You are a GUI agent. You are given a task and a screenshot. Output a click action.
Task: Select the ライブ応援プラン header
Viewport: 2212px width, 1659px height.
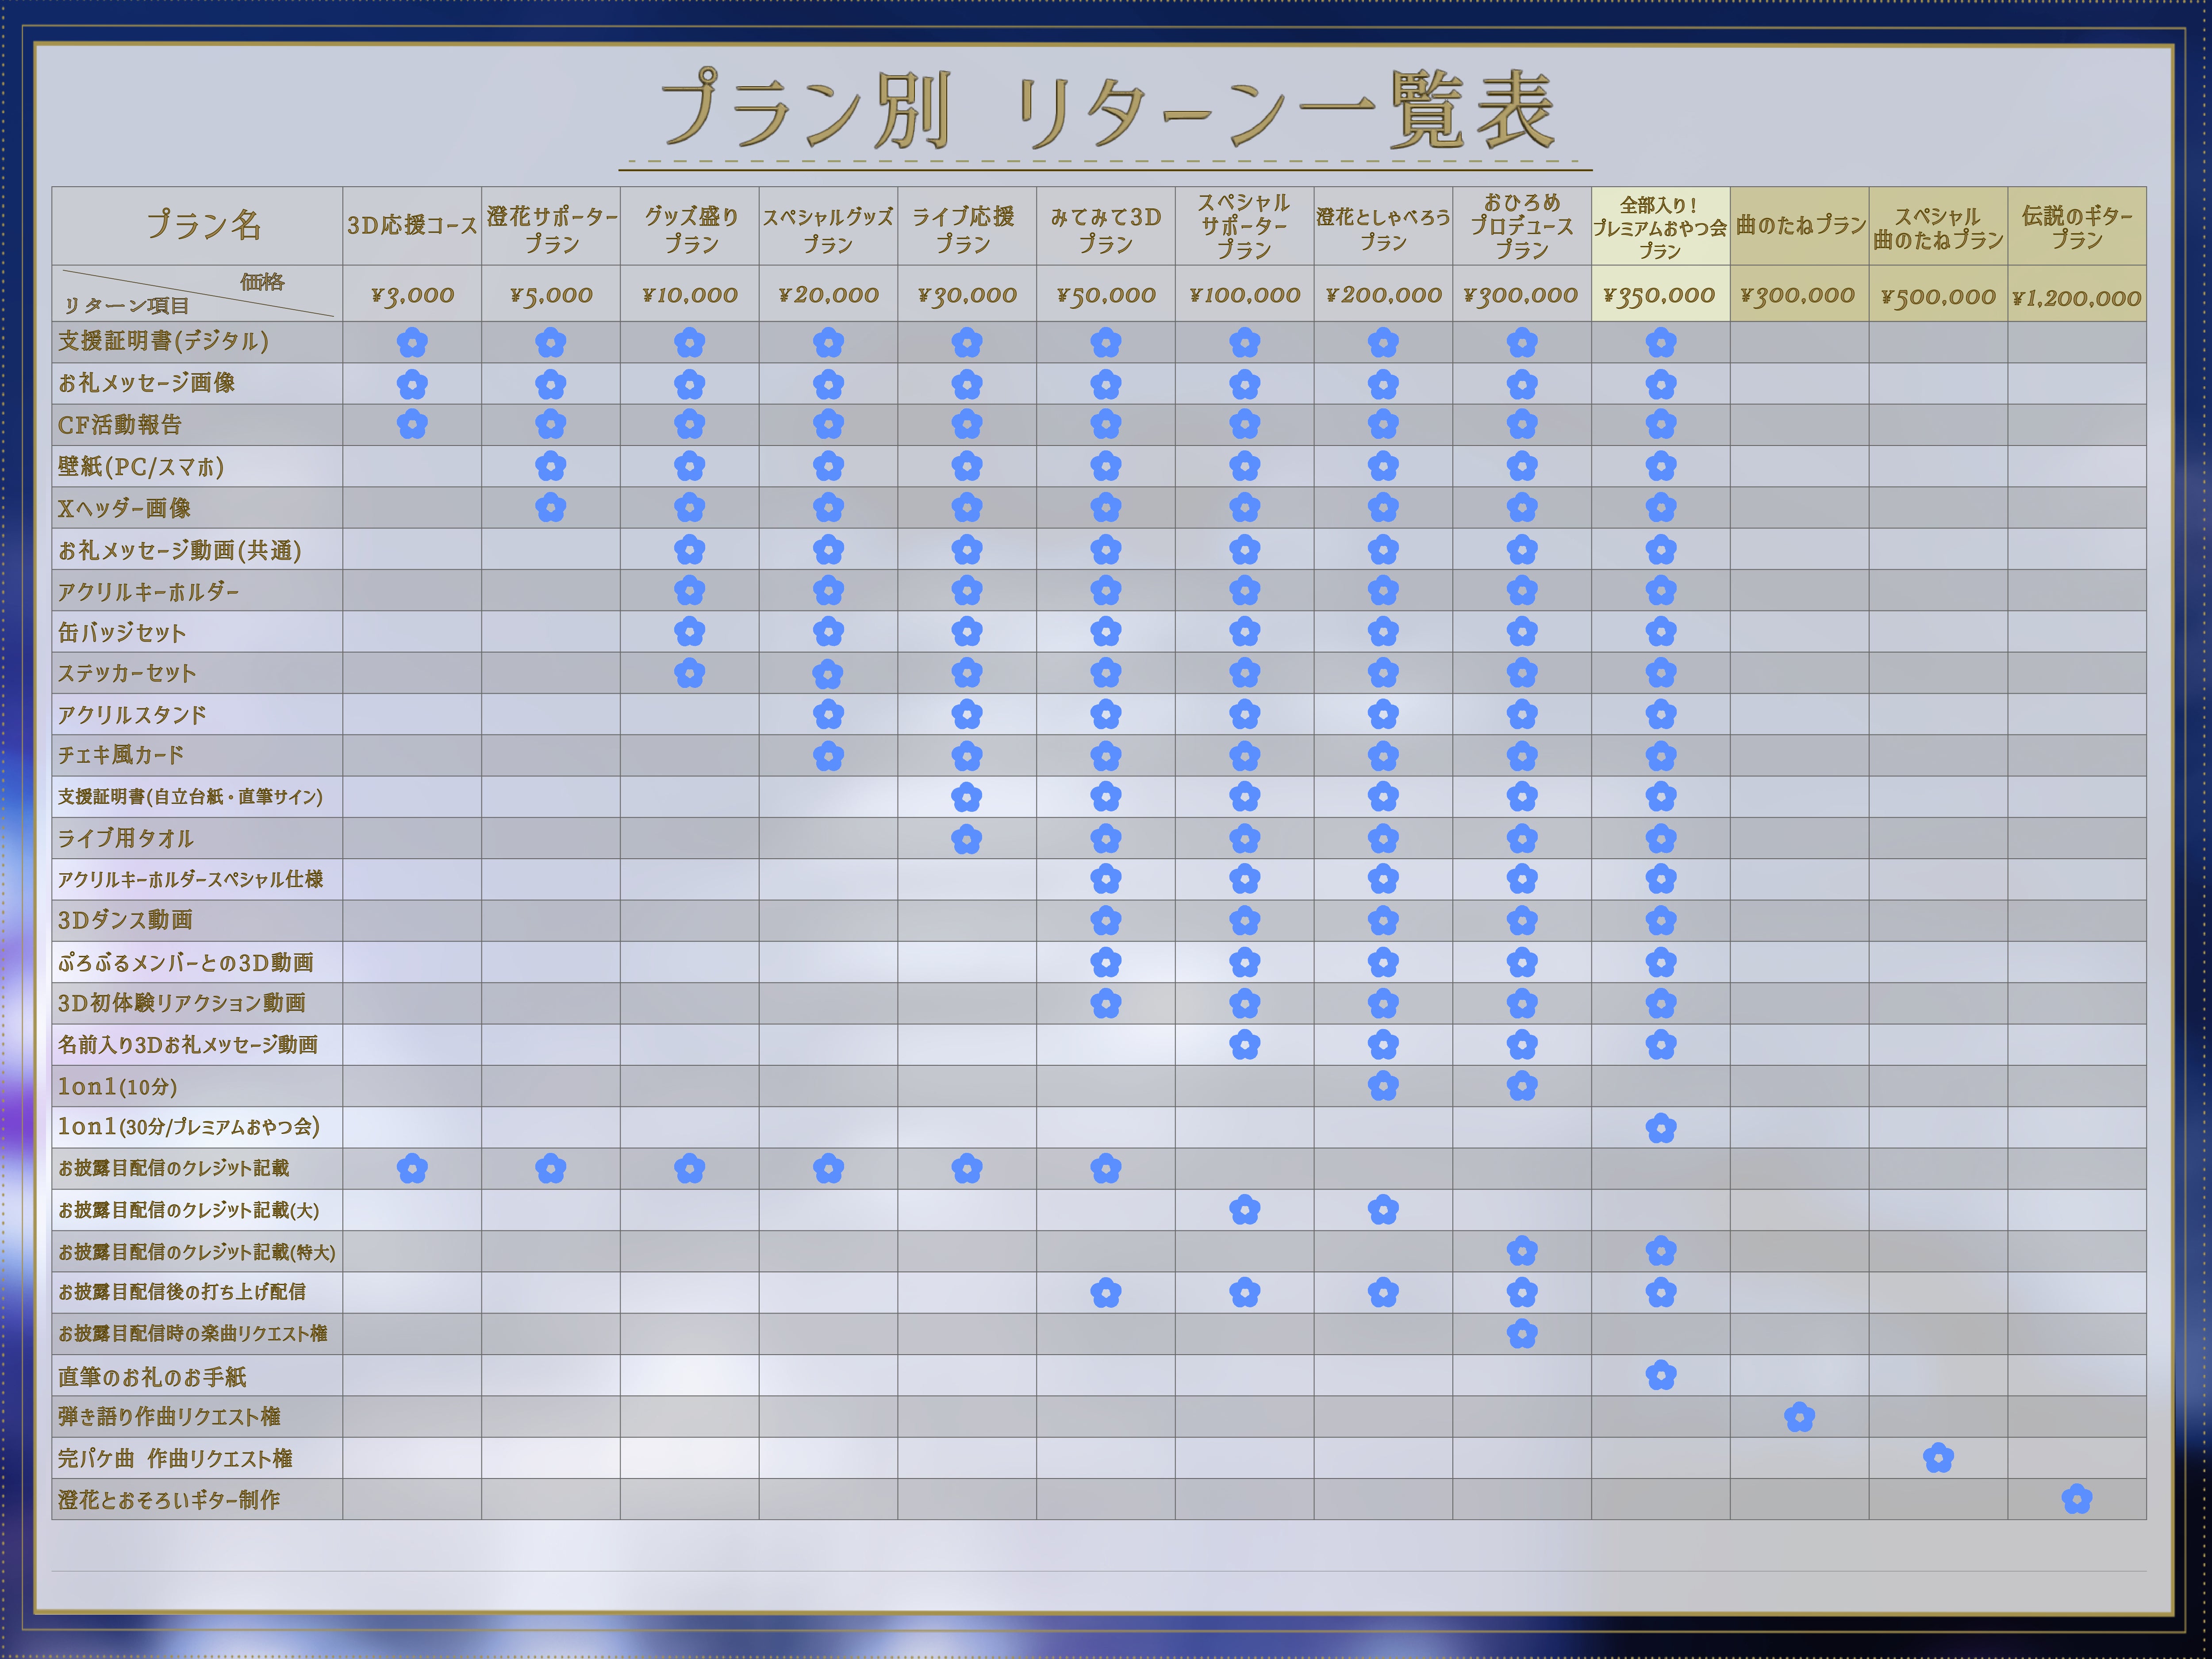coord(967,226)
